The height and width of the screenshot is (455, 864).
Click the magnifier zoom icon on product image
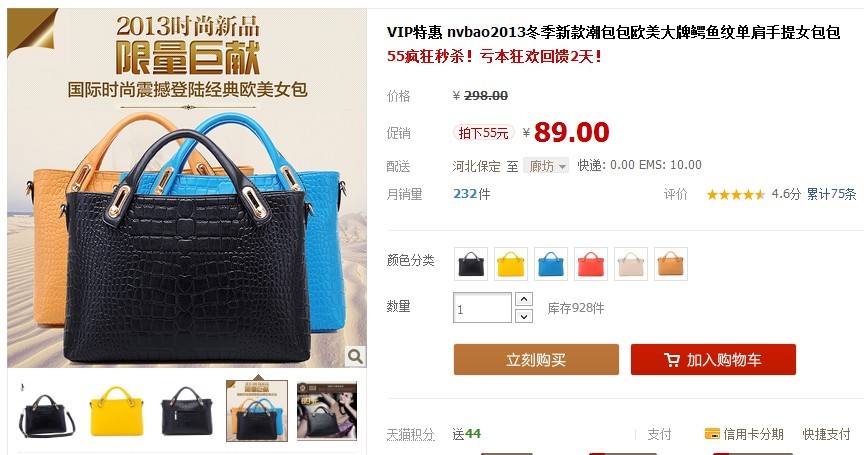355,356
